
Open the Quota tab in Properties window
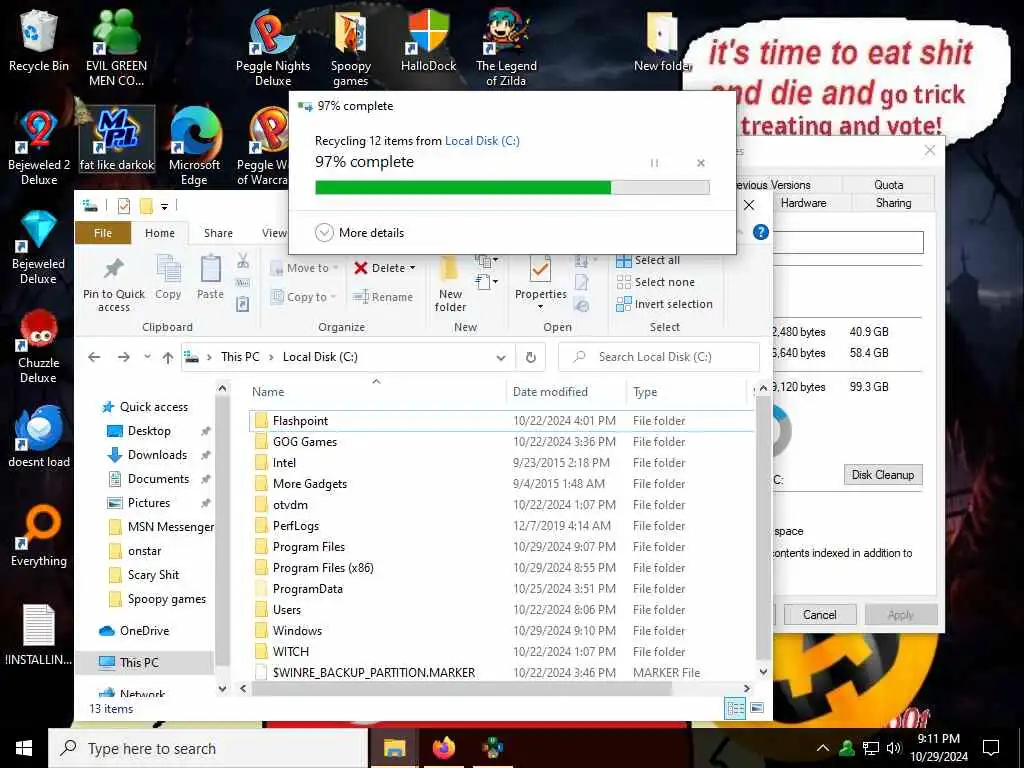pyautogui.click(x=888, y=185)
